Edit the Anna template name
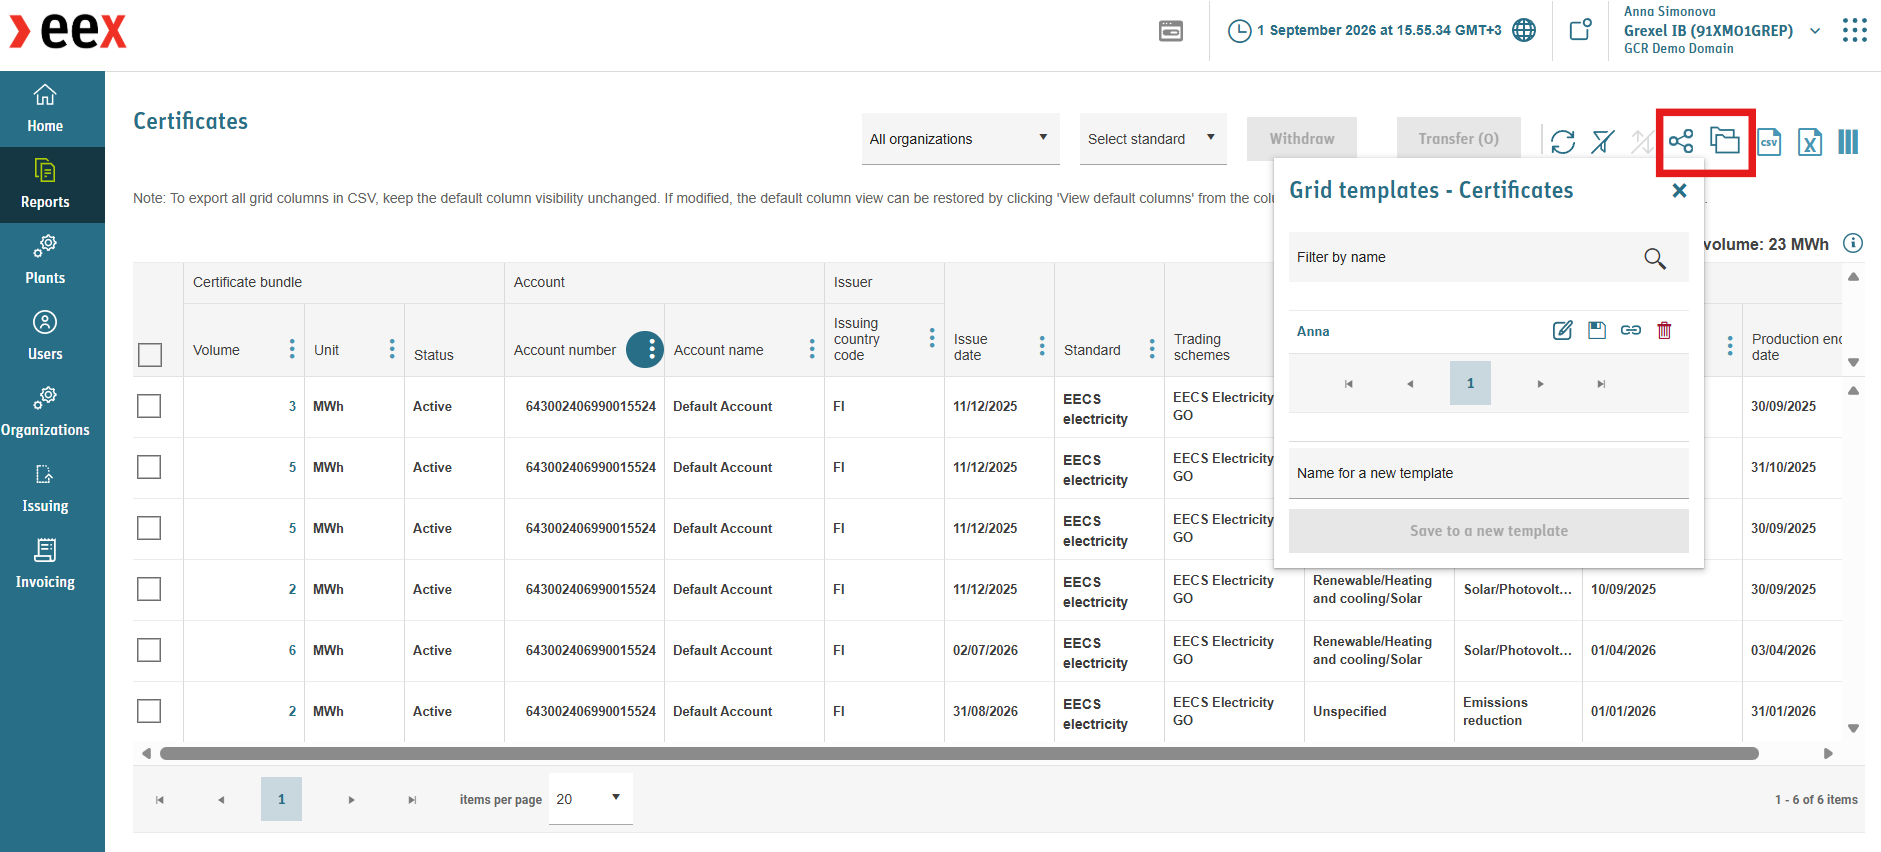Screen dimensions: 1881x852 1562,330
